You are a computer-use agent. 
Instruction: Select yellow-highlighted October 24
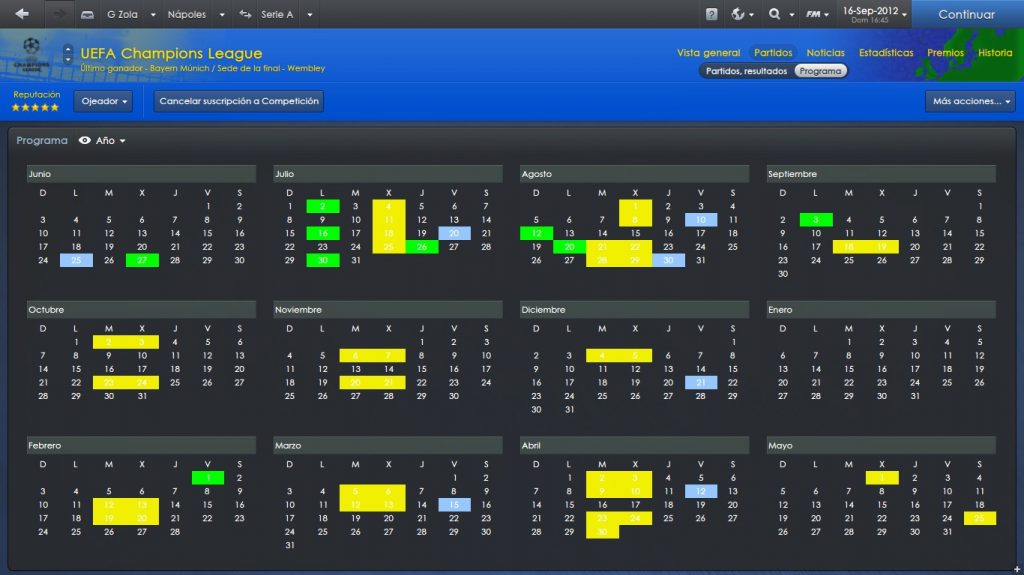(142, 383)
